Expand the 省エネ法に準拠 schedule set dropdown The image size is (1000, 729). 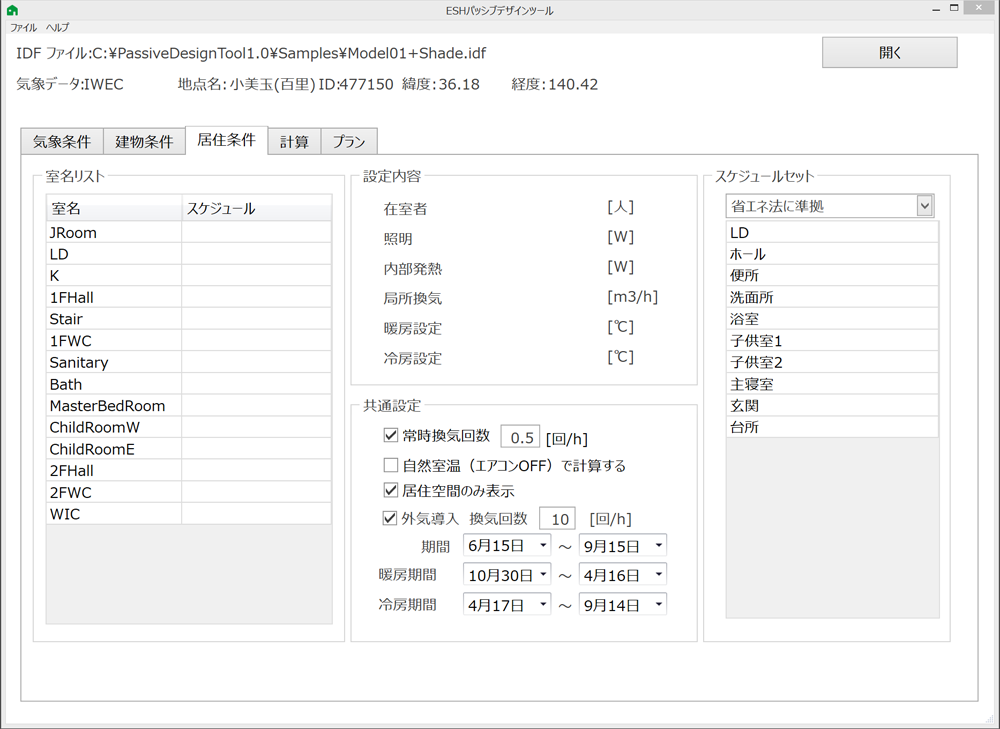pos(925,206)
